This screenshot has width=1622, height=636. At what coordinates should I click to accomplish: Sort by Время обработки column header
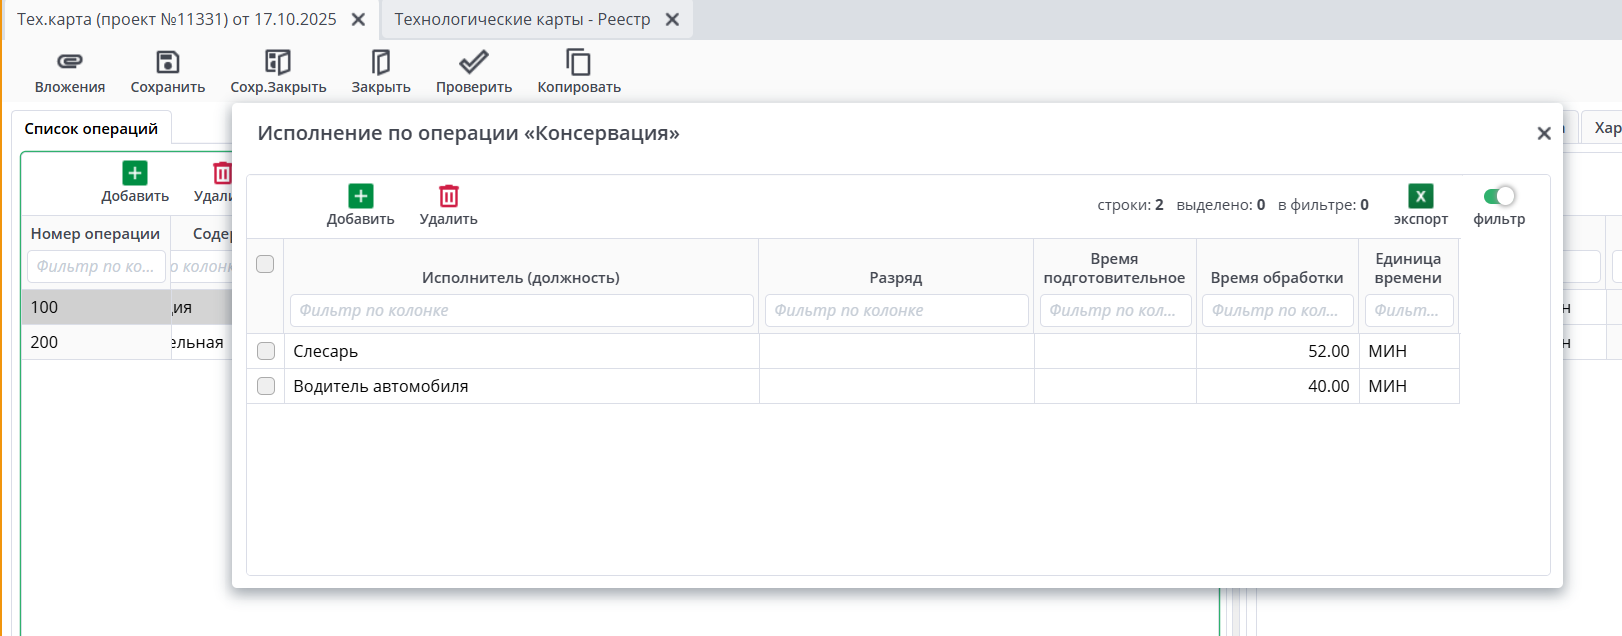[x=1276, y=278]
